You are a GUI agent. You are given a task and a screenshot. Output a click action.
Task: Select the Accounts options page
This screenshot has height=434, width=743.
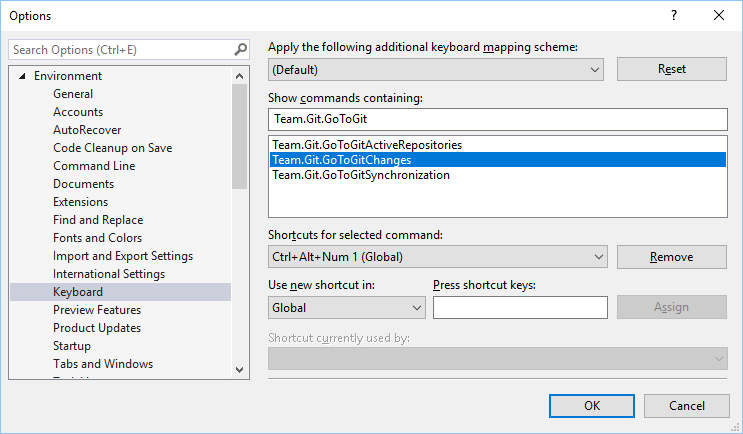78,112
